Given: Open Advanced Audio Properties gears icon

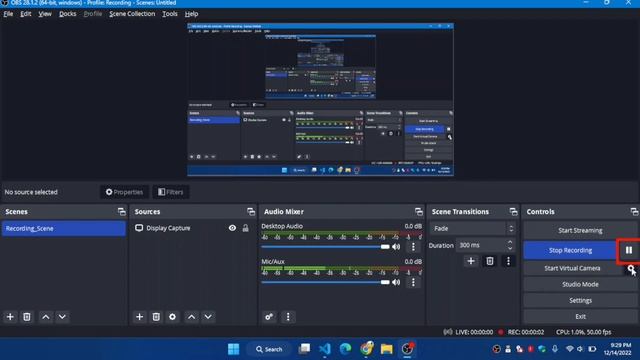Looking at the screenshot, I should tap(269, 317).
